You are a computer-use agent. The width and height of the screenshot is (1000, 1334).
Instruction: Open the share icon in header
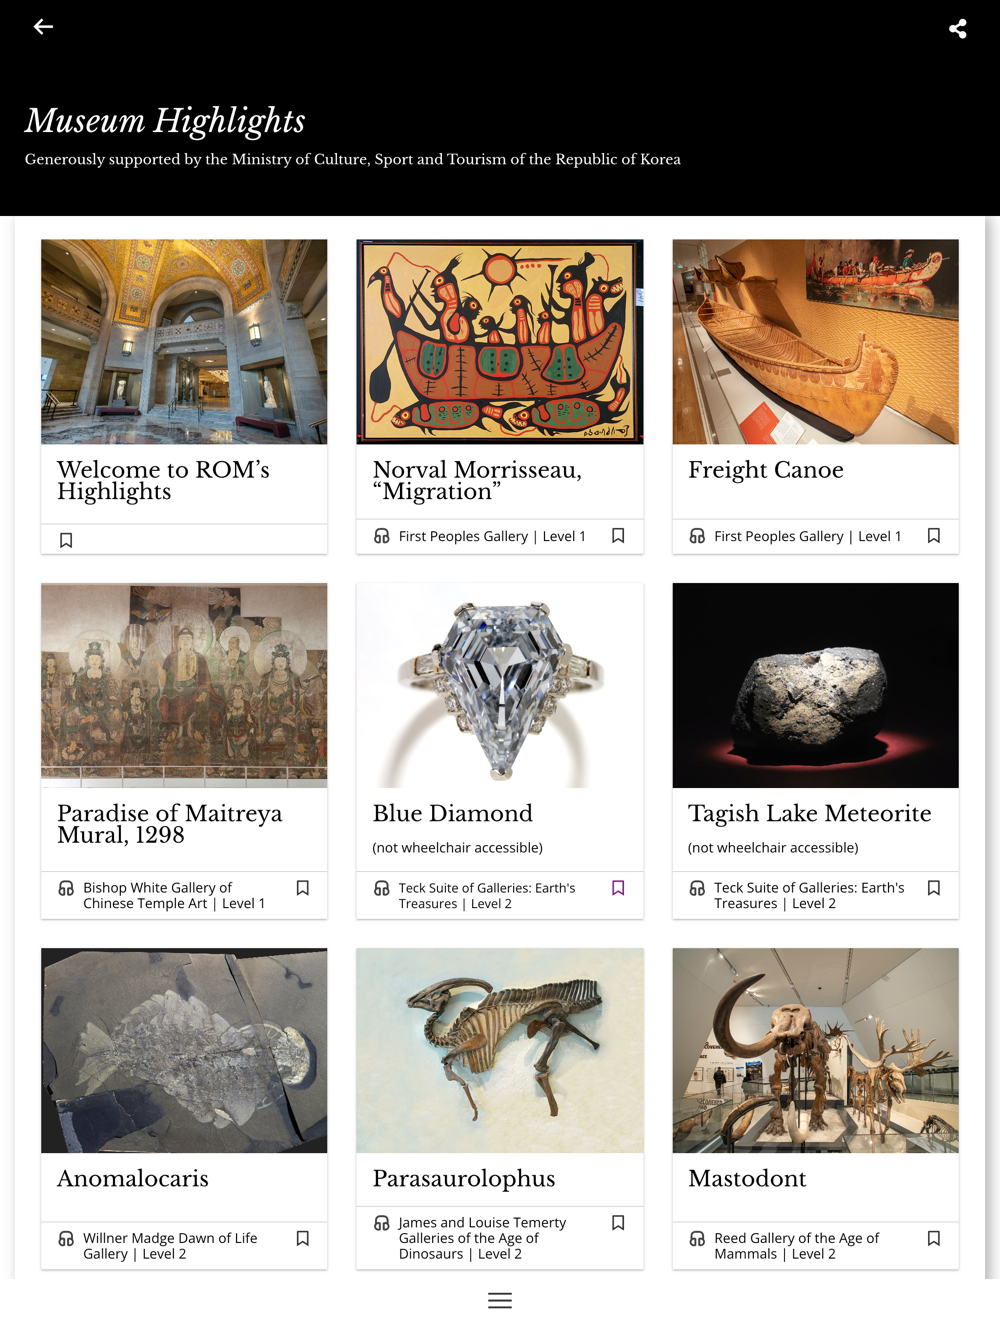coord(957,28)
